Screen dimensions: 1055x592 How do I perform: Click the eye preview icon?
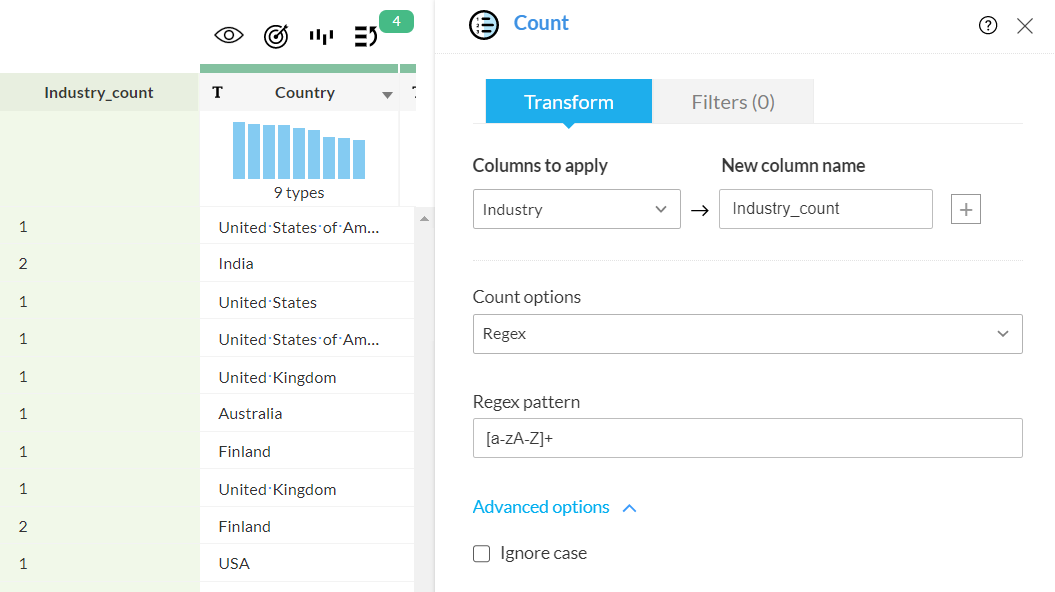[x=229, y=36]
